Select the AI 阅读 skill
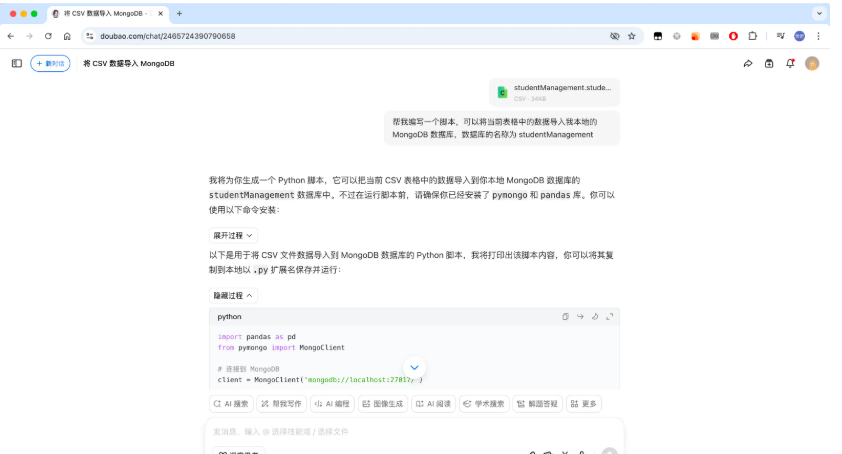This screenshot has height=454, width=842. [x=433, y=403]
